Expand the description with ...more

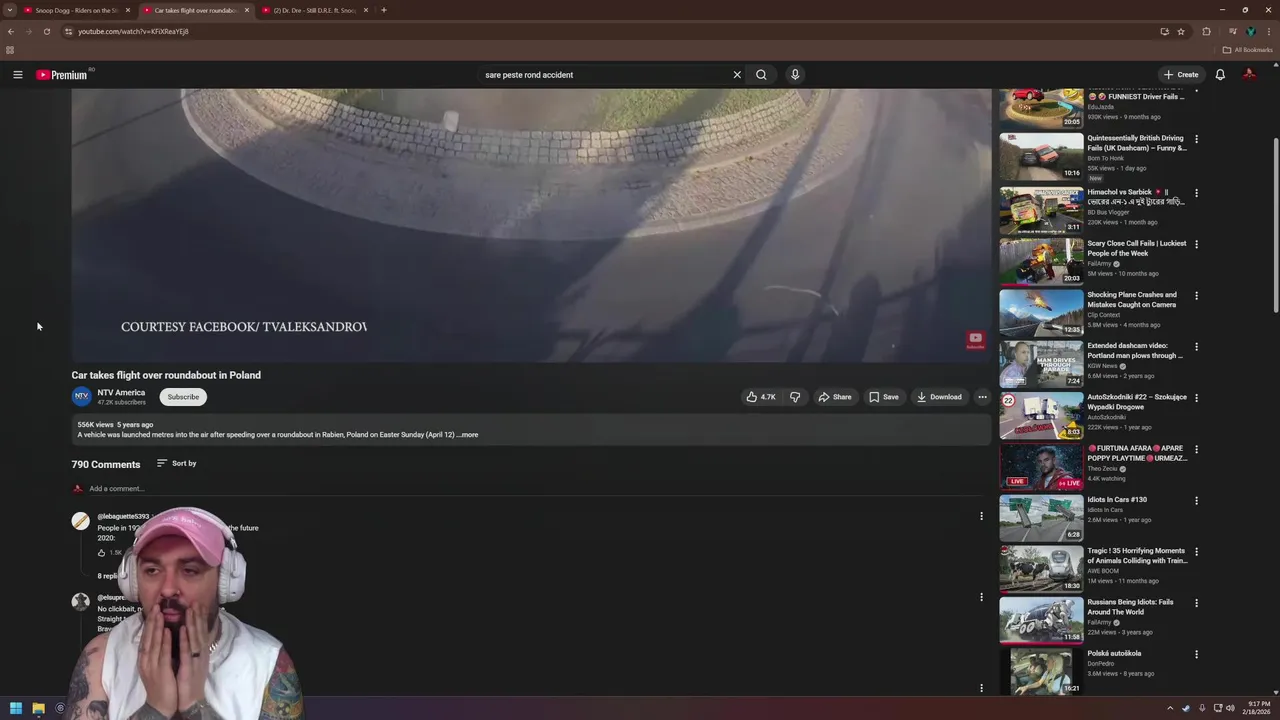click(x=468, y=435)
